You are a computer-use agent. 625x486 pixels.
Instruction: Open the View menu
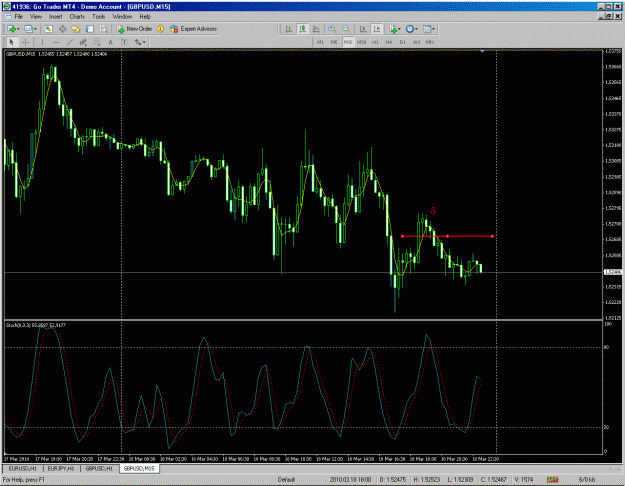[36, 17]
